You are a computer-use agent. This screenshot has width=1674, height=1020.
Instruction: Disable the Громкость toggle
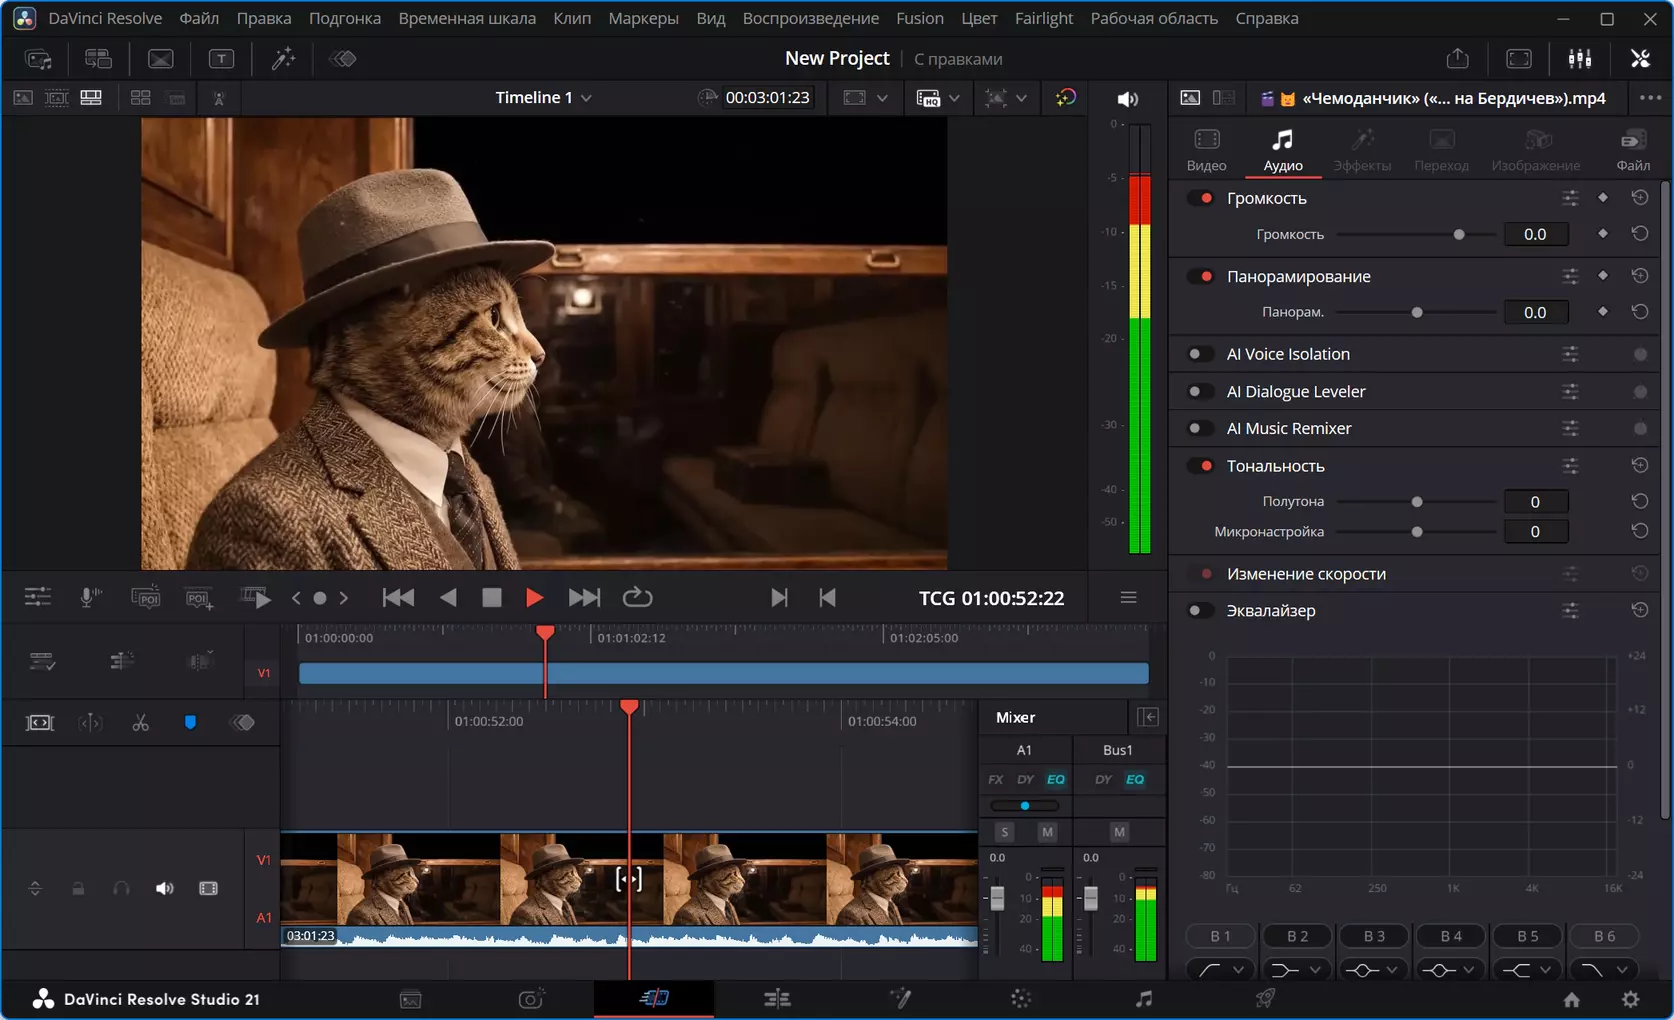[x=1200, y=198]
